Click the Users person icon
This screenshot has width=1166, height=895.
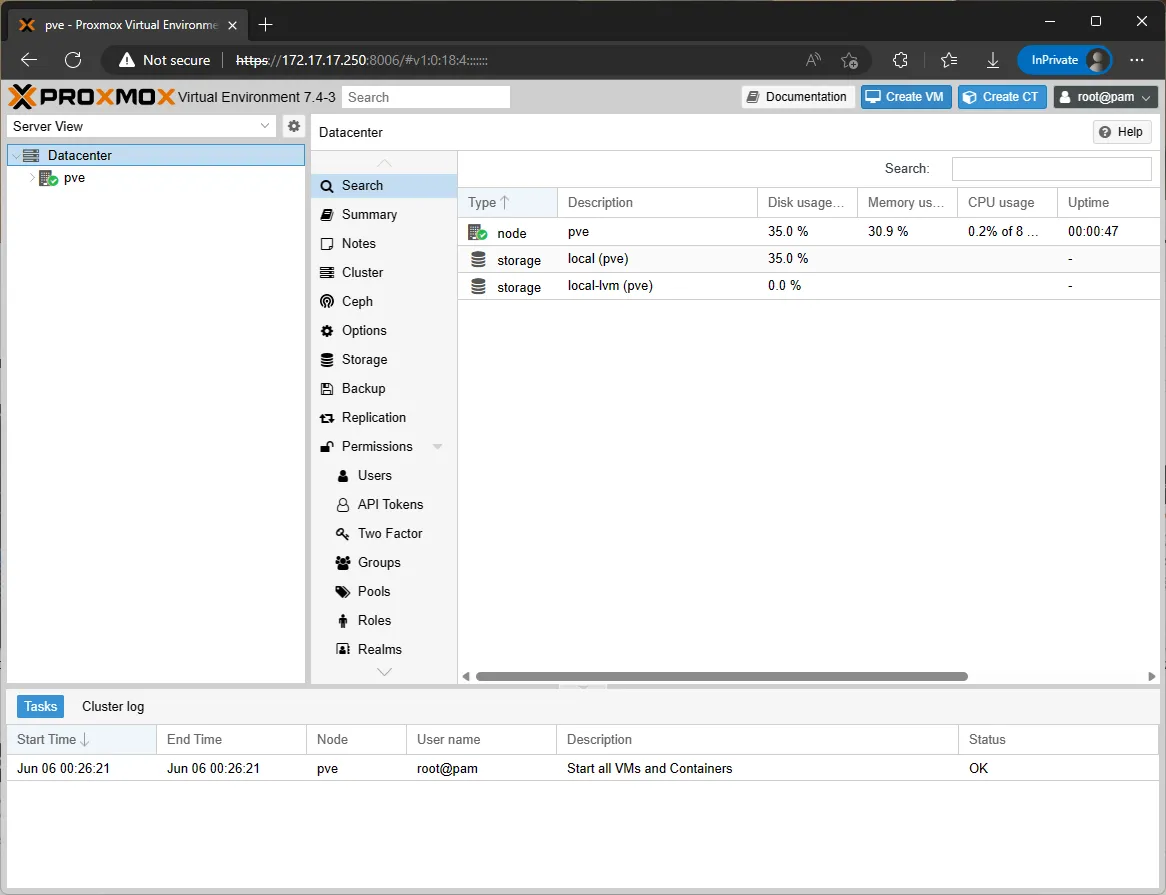[343, 476]
